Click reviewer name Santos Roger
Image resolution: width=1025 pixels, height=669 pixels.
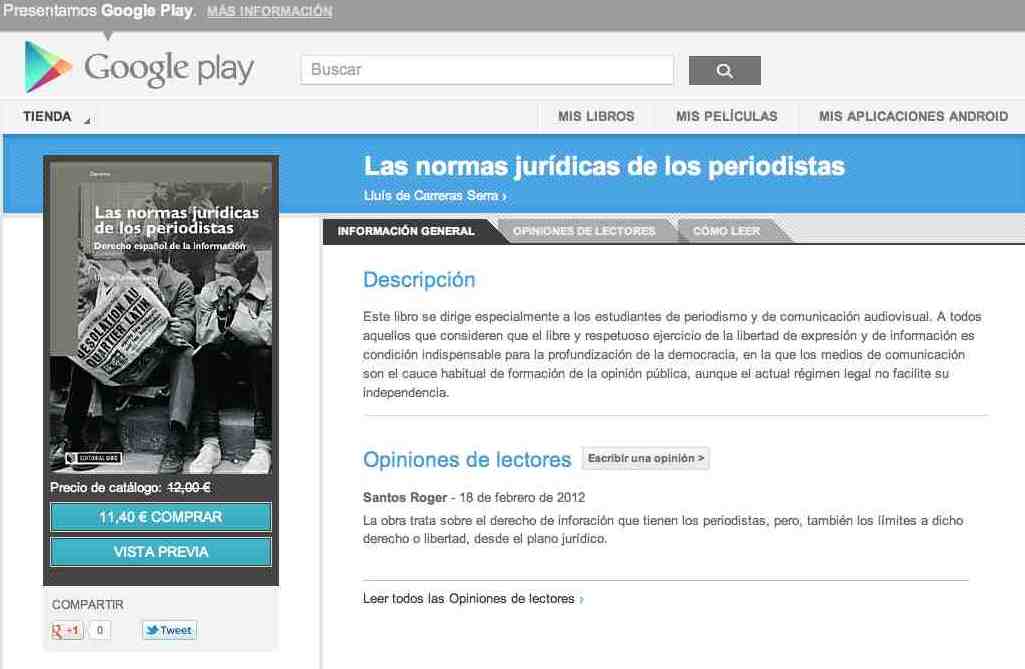click(x=405, y=497)
